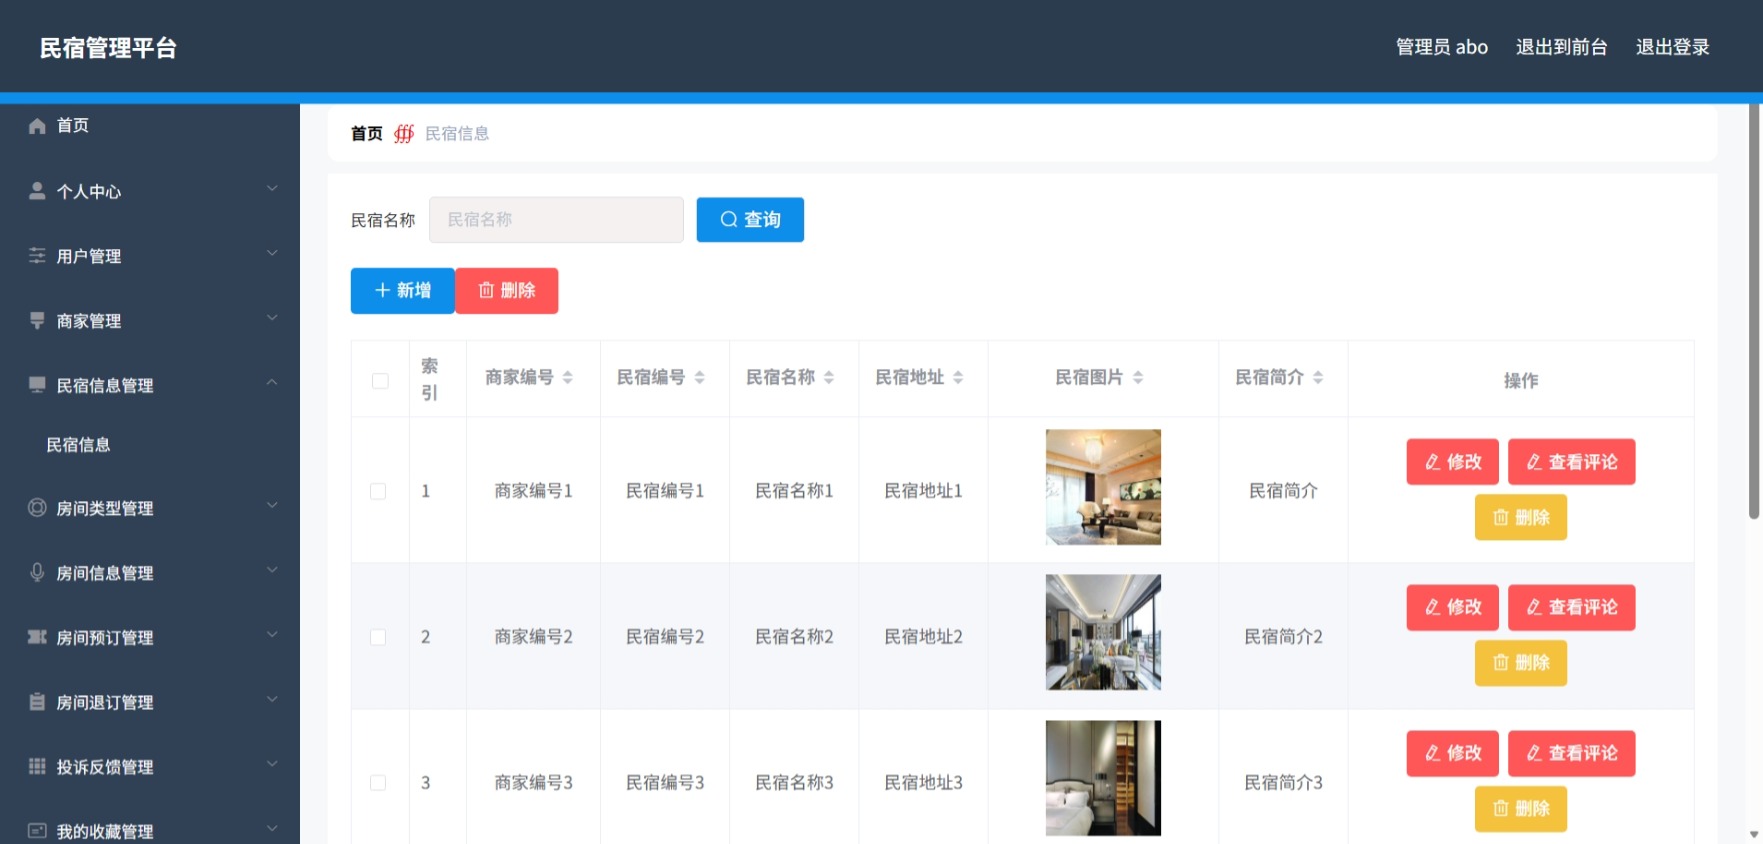The width and height of the screenshot is (1763, 844).
Task: Click the monitor icon beside 民宿信息管理
Action: pos(37,385)
